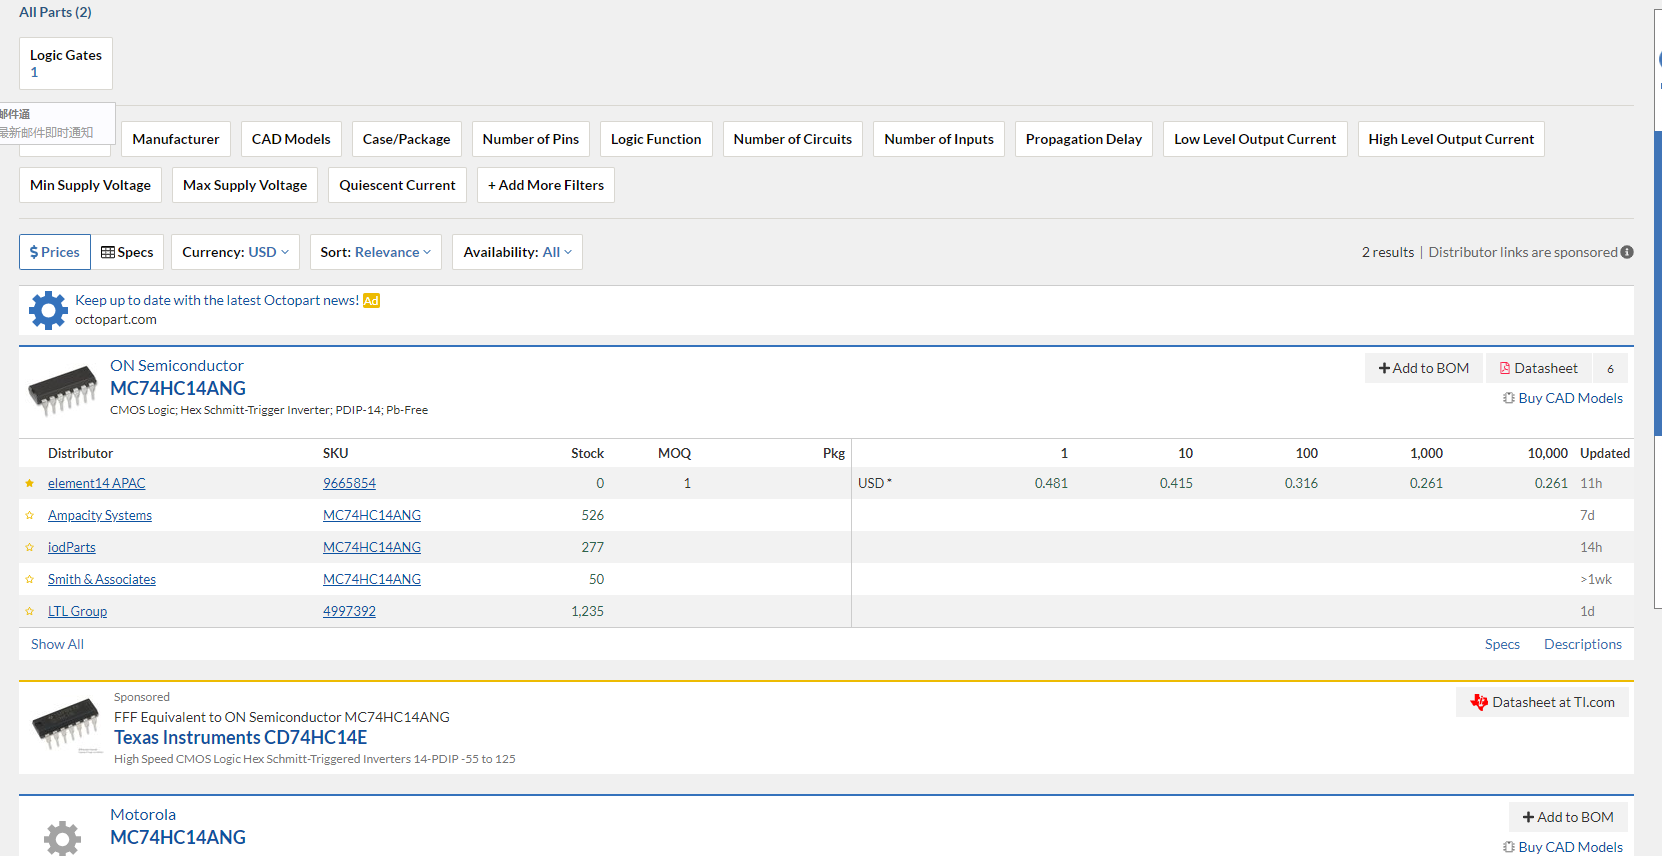
Task: Open the Smith & Associates distributor link
Action: (102, 579)
